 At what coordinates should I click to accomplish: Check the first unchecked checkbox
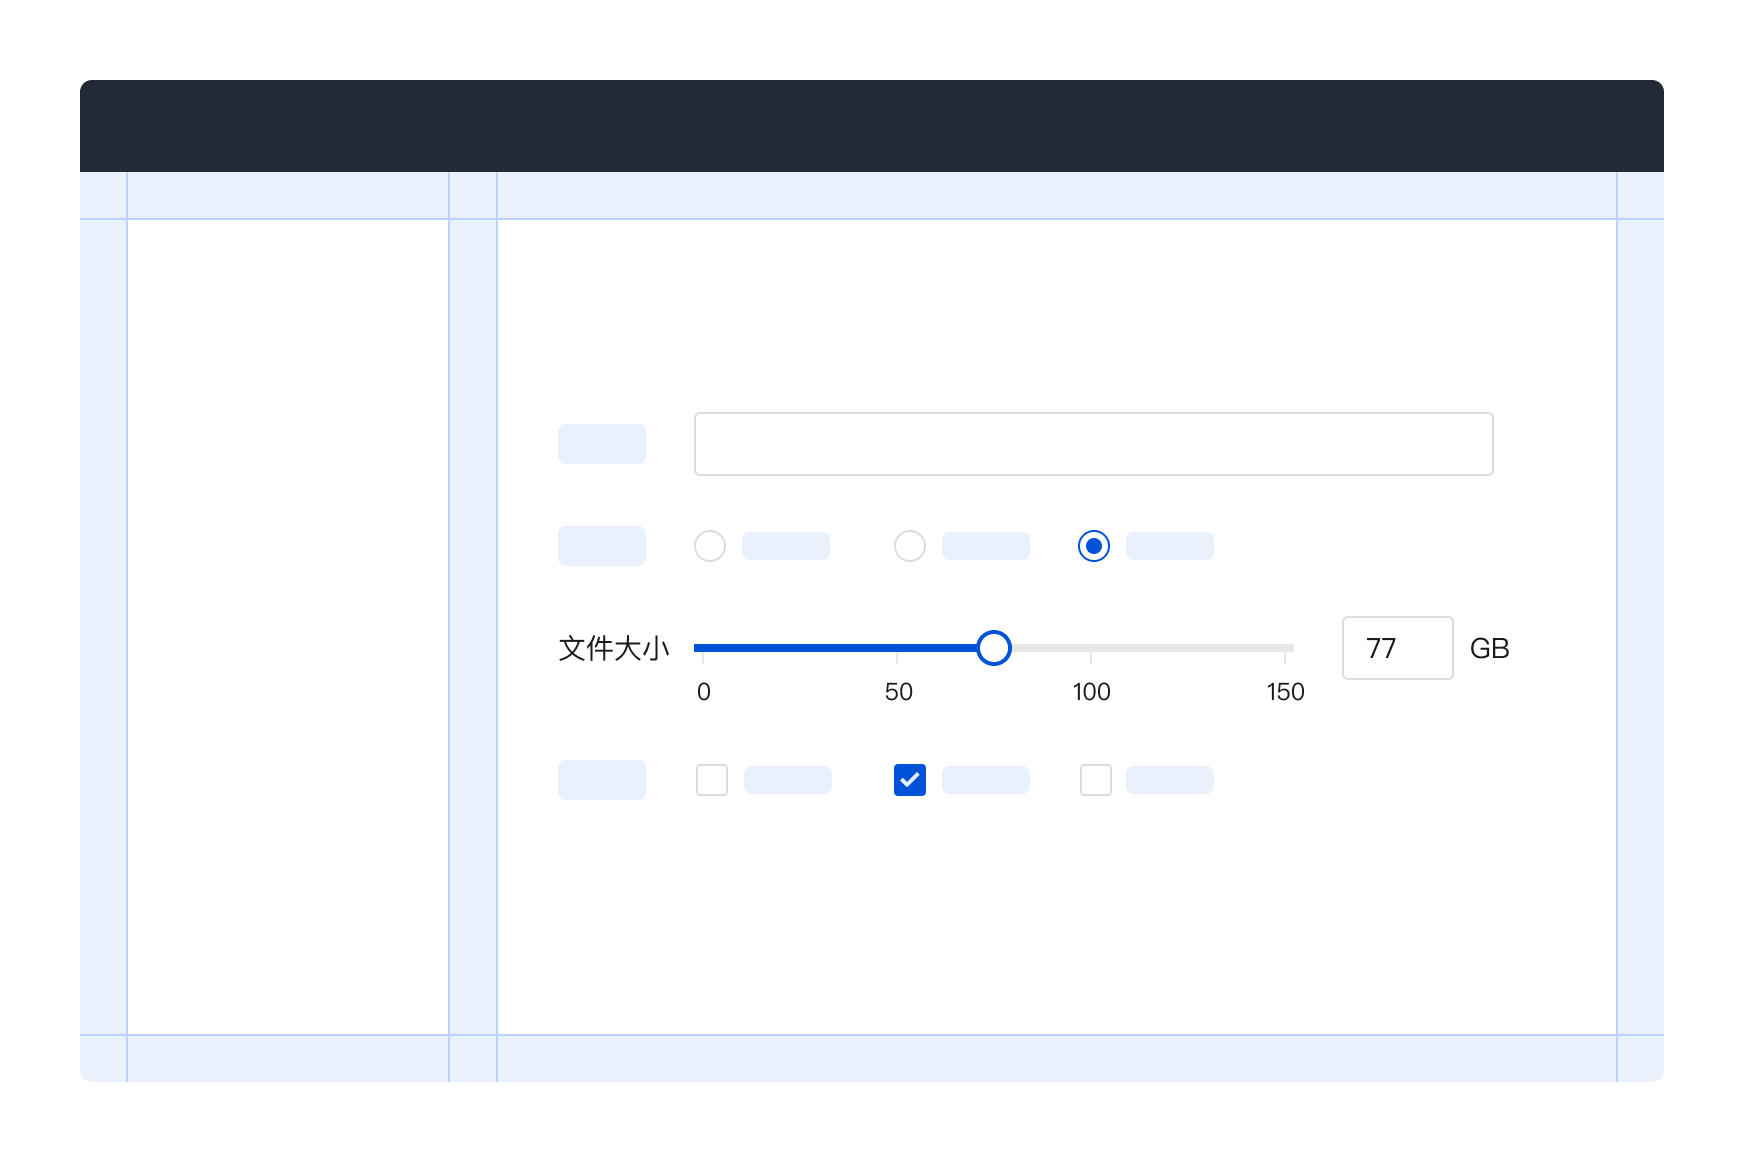pos(711,780)
